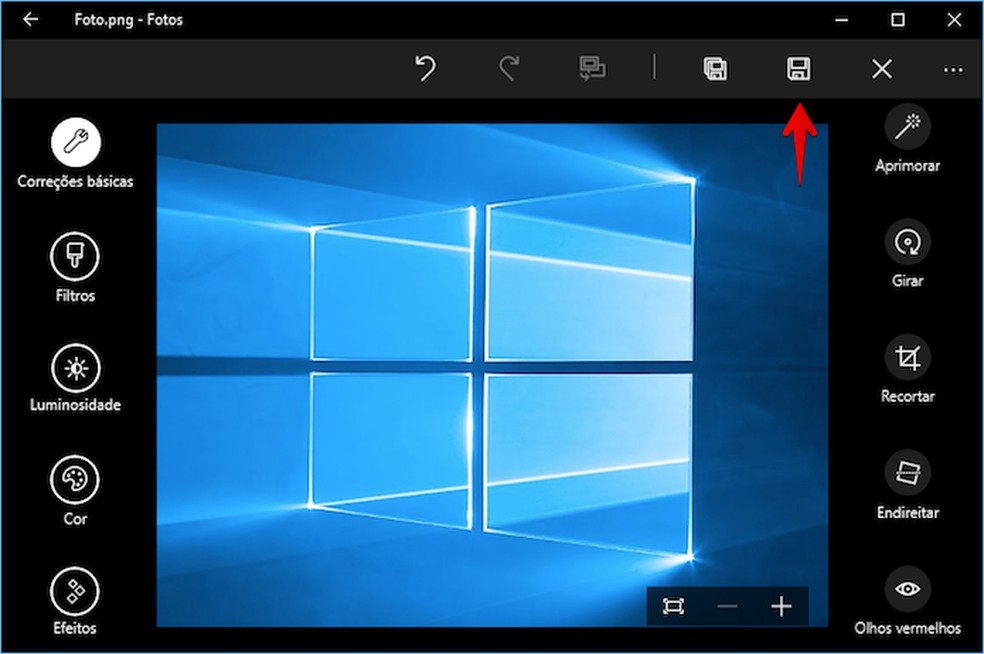Click the back arrow in title bar
Viewport: 984px width, 654px height.
(x=30, y=19)
